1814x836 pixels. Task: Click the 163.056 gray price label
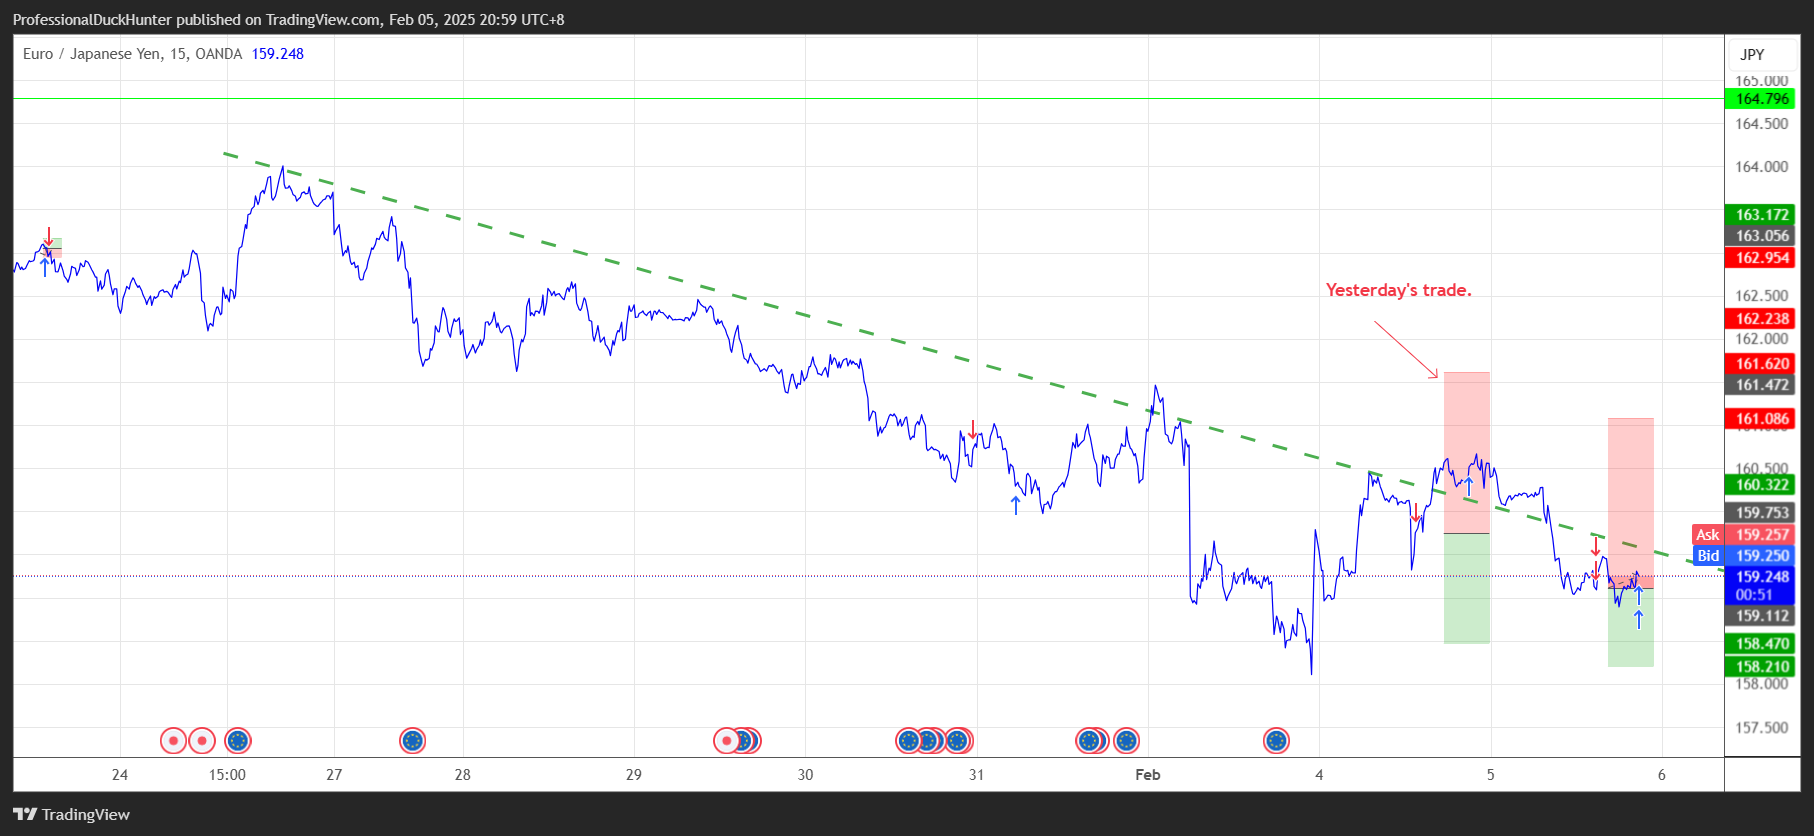point(1762,236)
